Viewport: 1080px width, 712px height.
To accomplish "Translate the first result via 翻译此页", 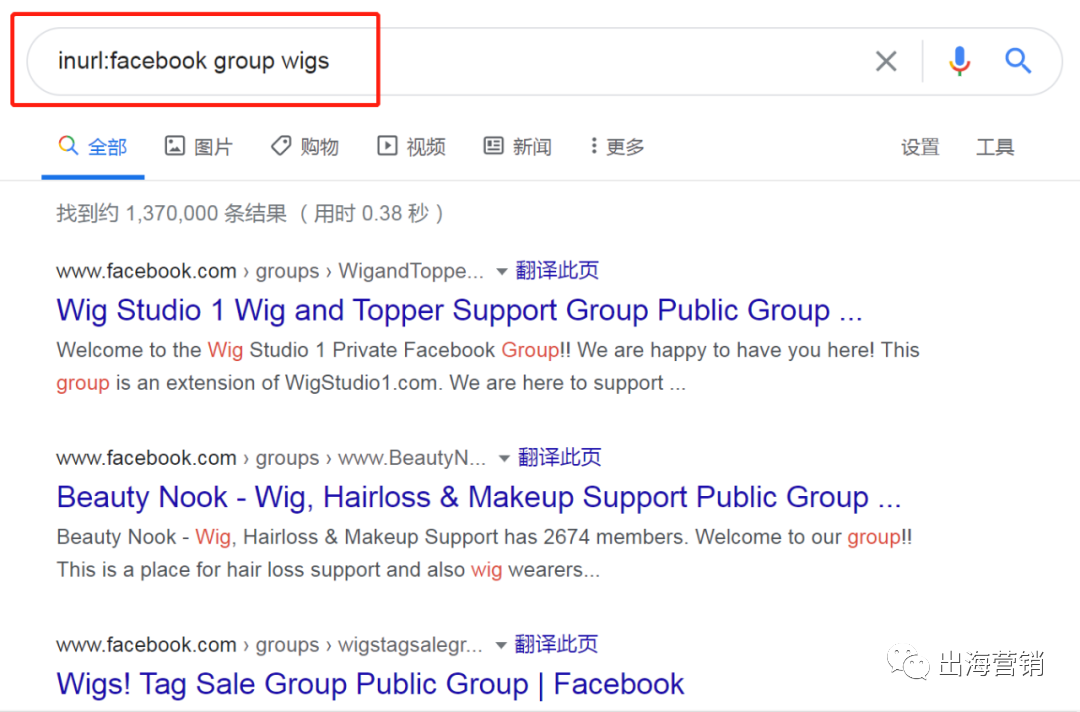I will [x=557, y=270].
